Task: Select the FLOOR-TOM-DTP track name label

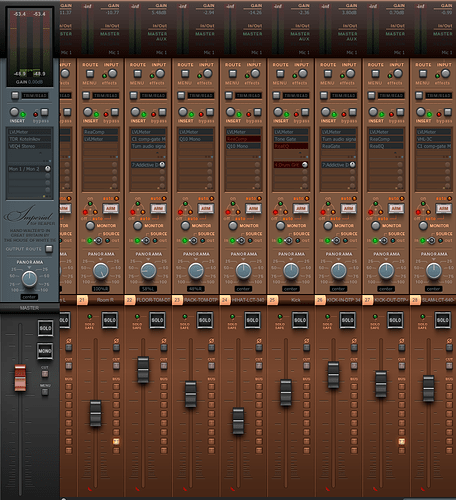Action: tap(153, 300)
